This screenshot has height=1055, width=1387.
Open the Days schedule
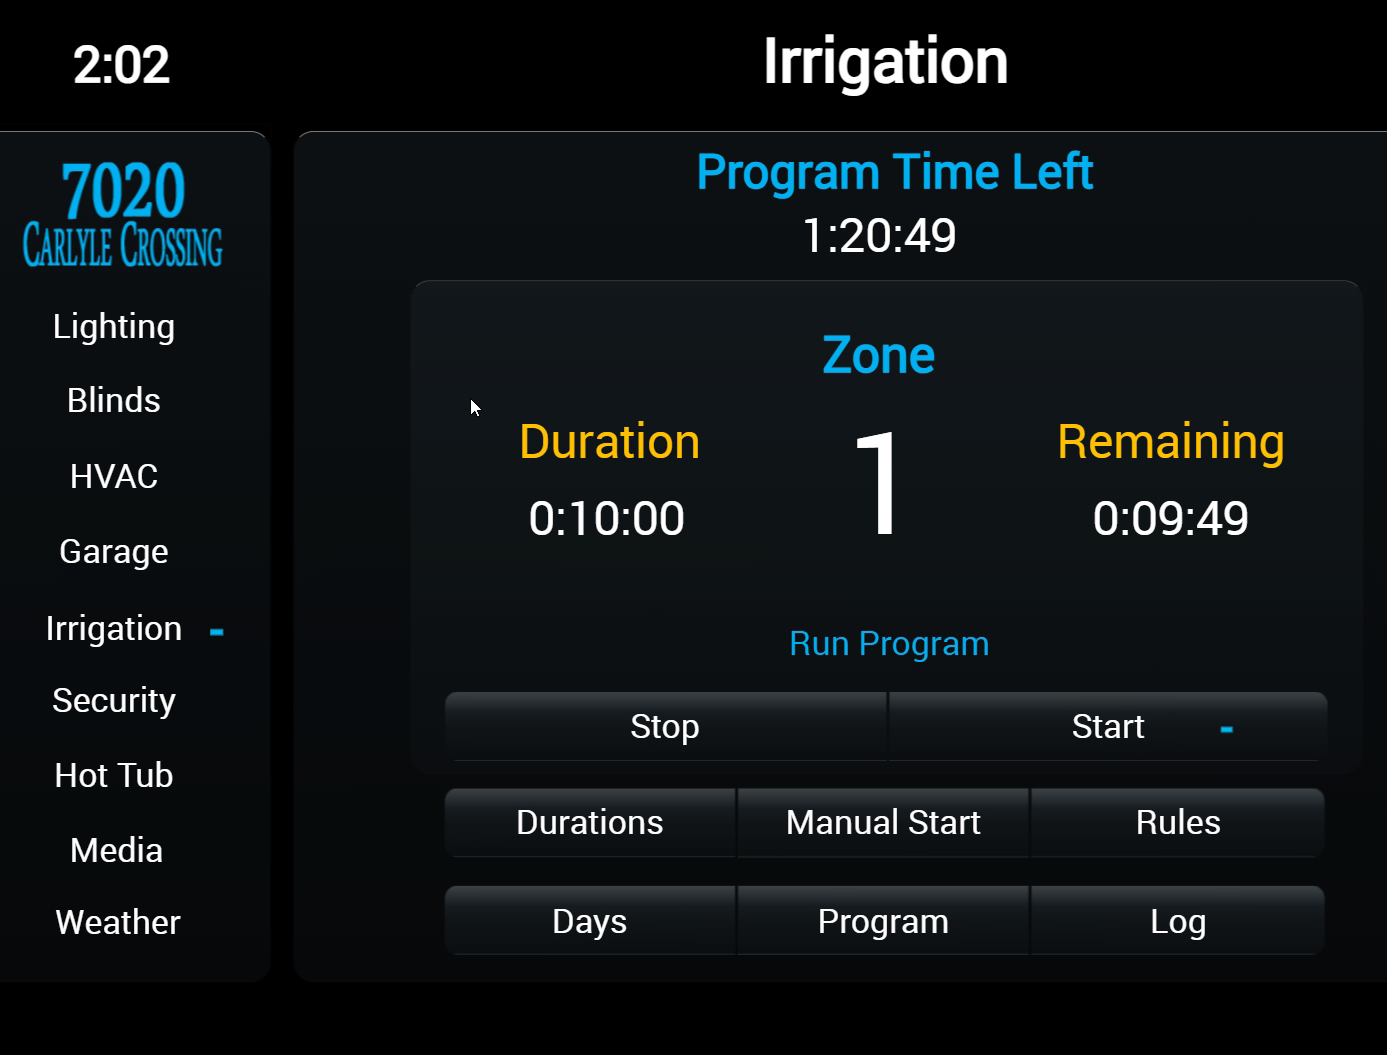[x=590, y=921]
